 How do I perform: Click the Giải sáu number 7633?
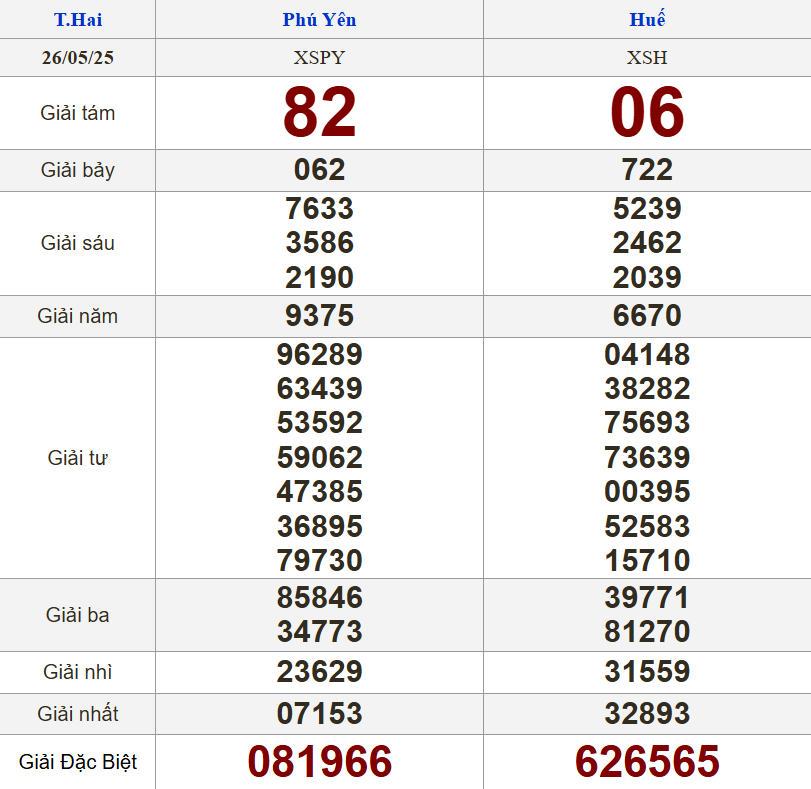tap(319, 209)
